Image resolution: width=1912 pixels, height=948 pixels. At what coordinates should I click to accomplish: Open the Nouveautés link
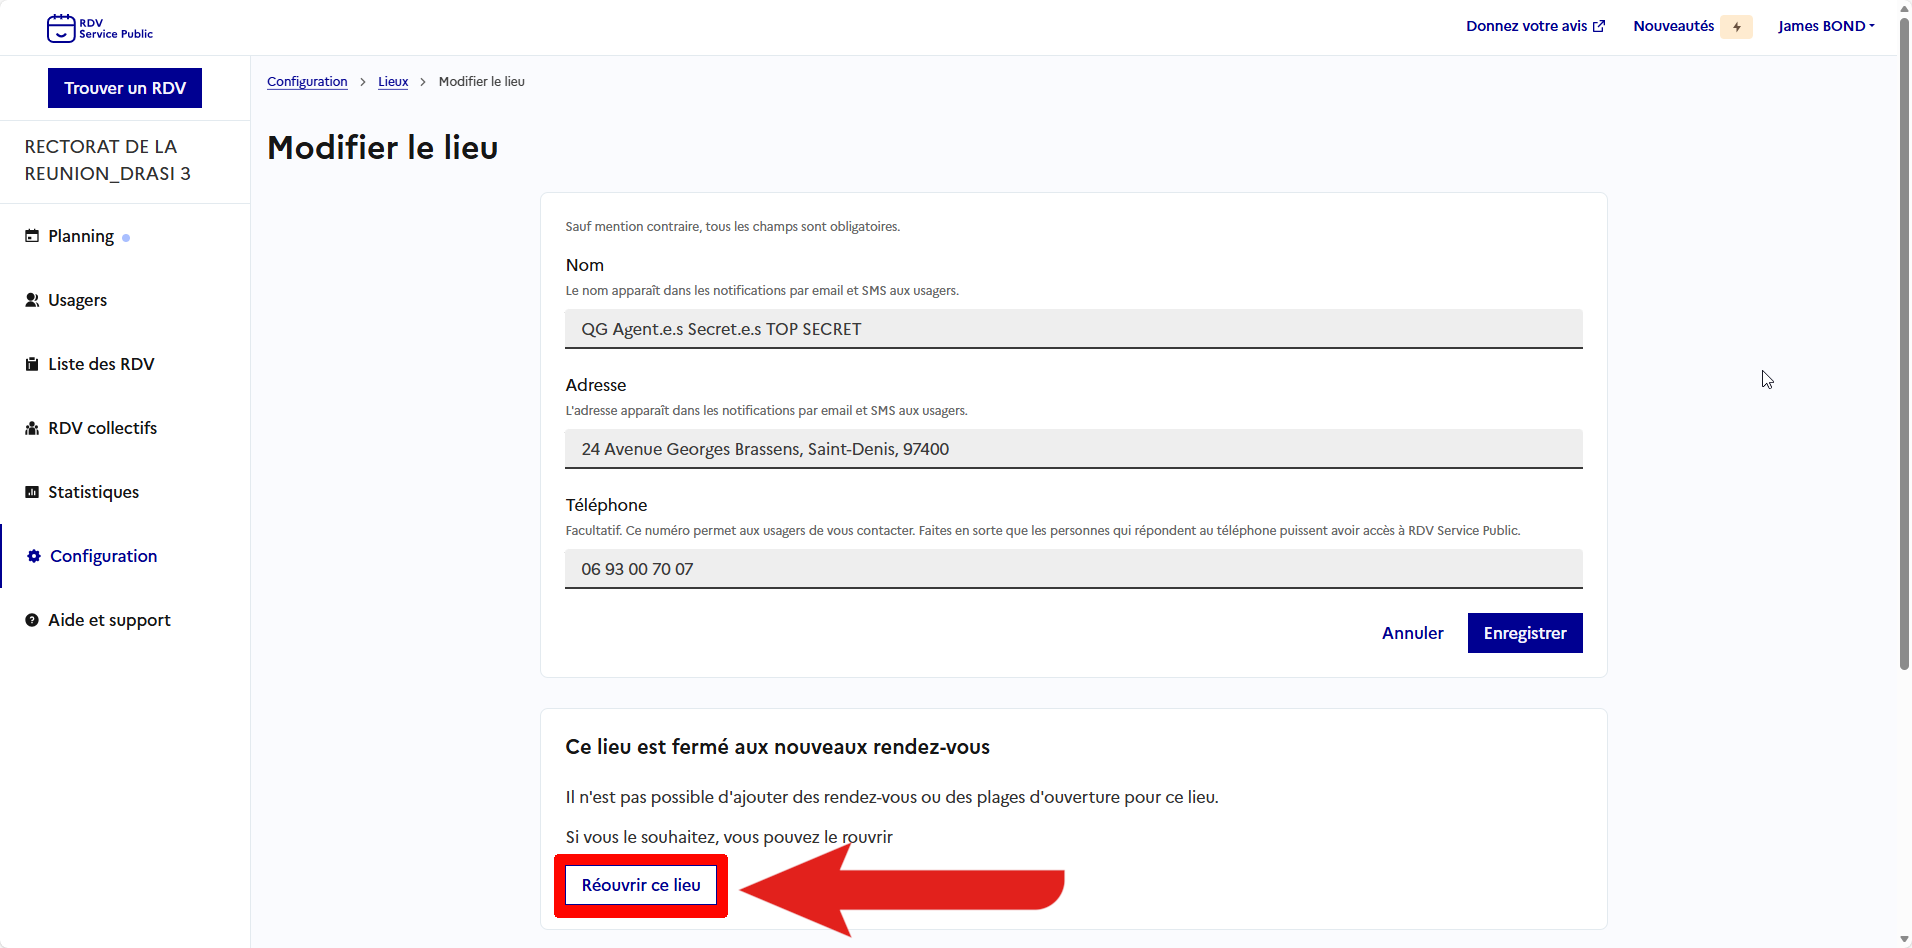1673,26
